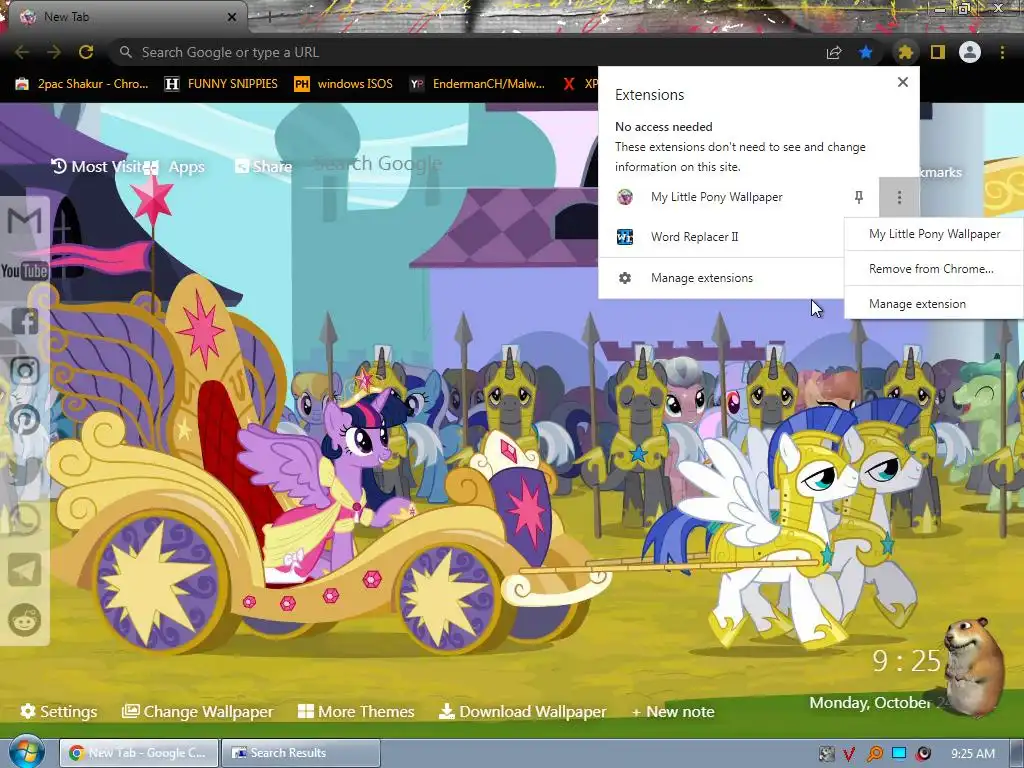Open the Extensions puzzle icon
This screenshot has height=768, width=1024.
[905, 52]
